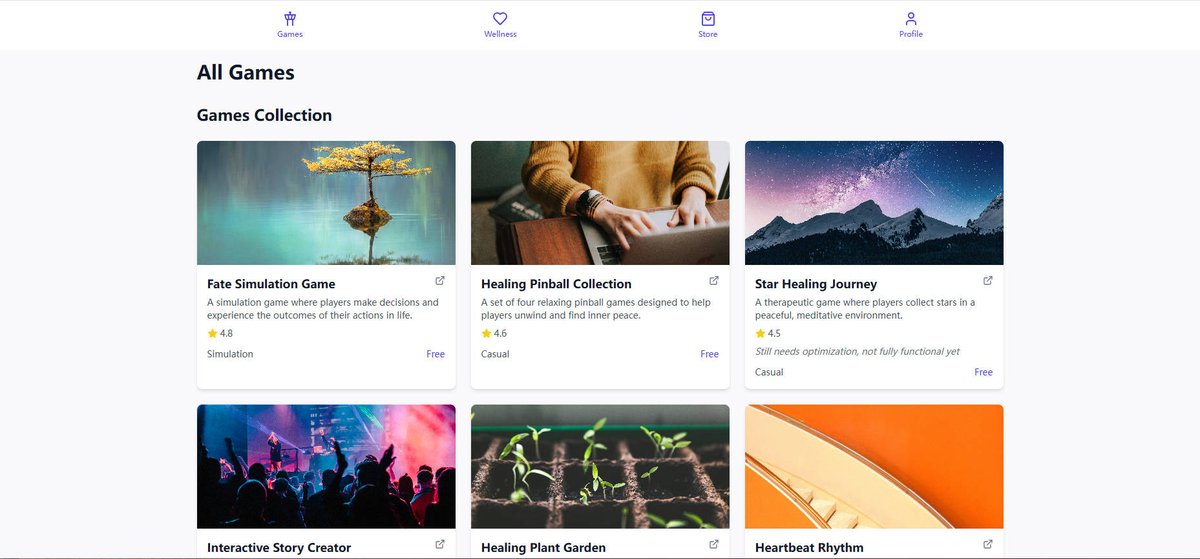Click the Healing Pinball Collection description
1200x559 pixels.
[596, 309]
